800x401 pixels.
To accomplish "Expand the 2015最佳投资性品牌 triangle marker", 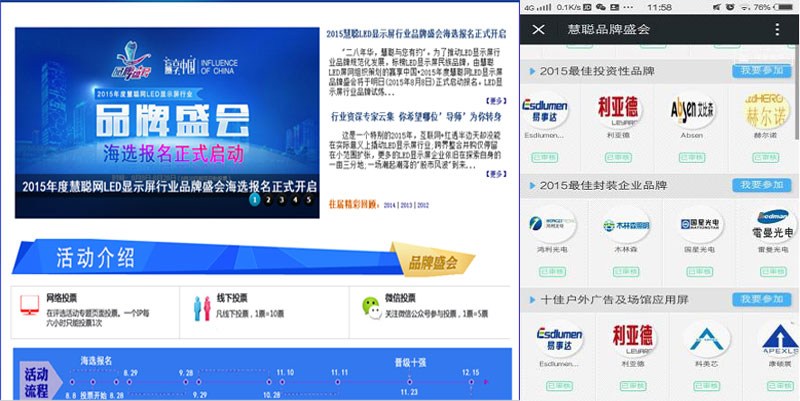I will point(533,71).
